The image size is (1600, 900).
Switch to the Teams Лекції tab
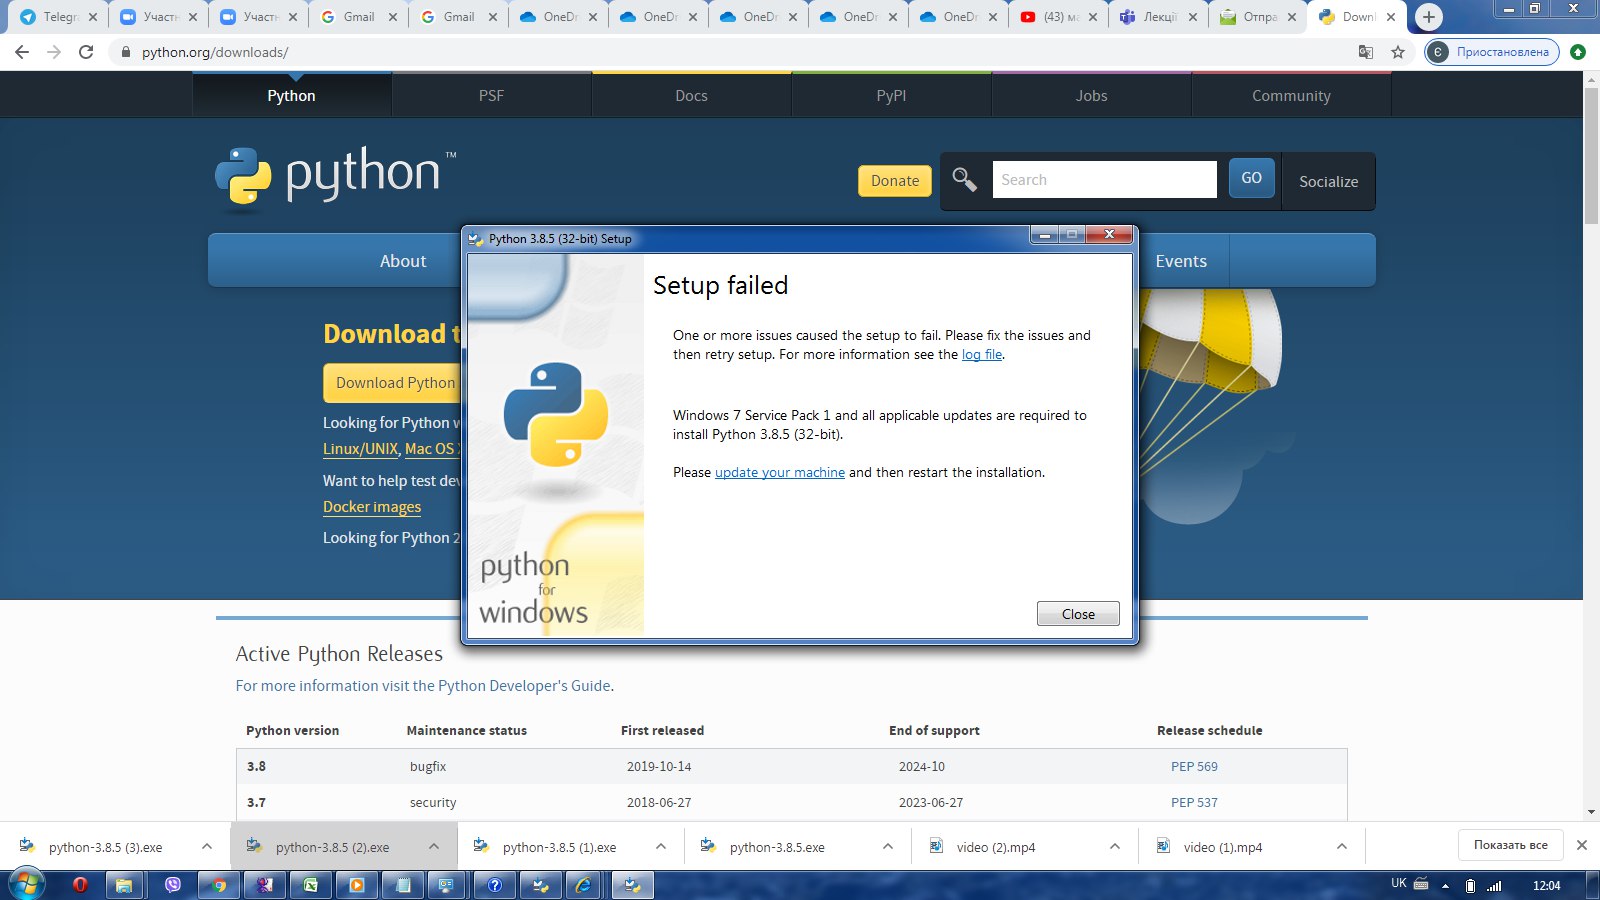1158,17
